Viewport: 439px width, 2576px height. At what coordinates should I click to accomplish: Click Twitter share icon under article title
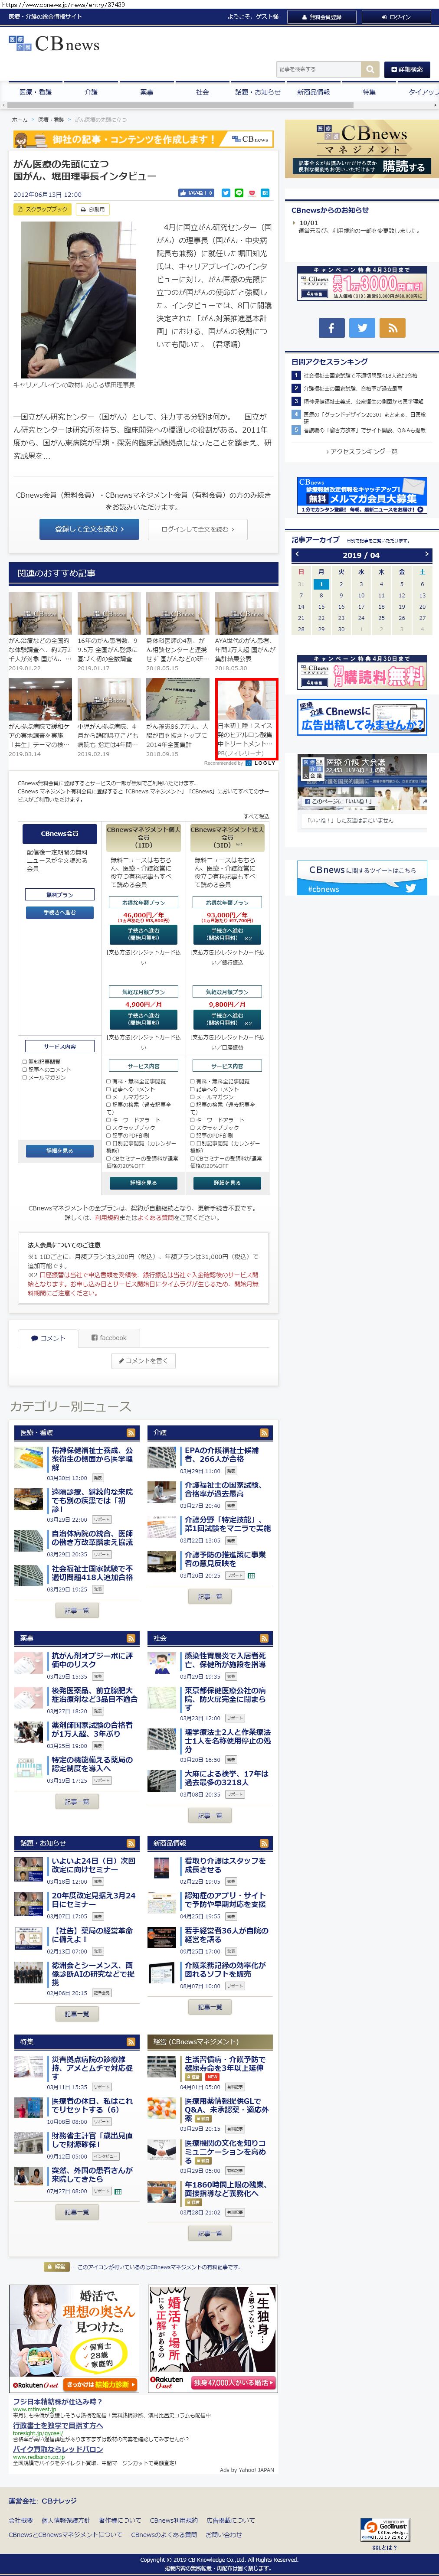point(226,193)
